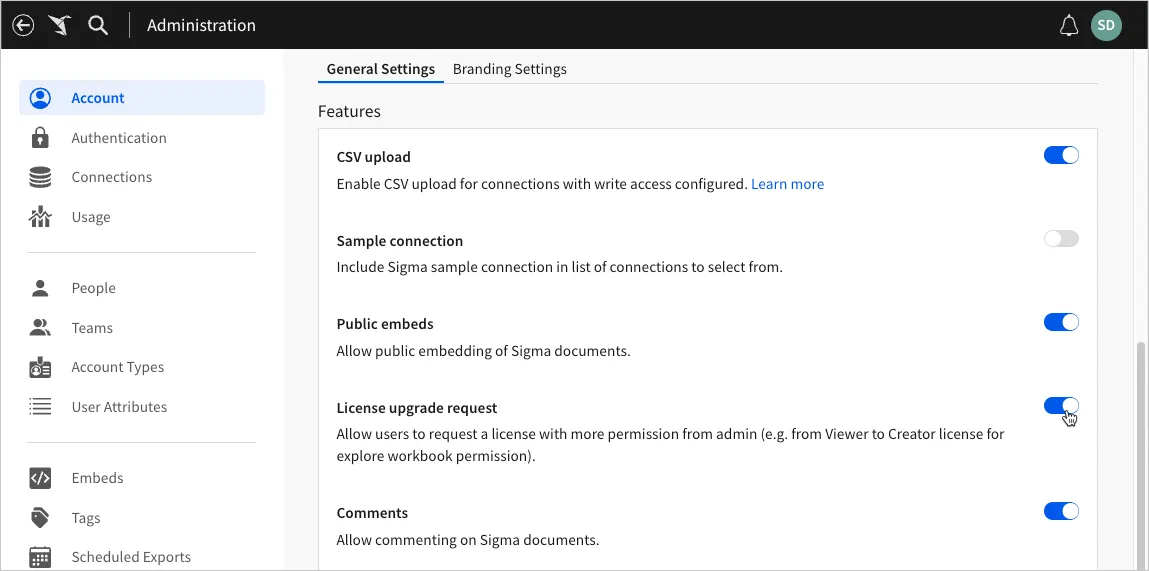Toggle License upgrade request switch
Image resolution: width=1149 pixels, height=571 pixels.
coord(1061,406)
